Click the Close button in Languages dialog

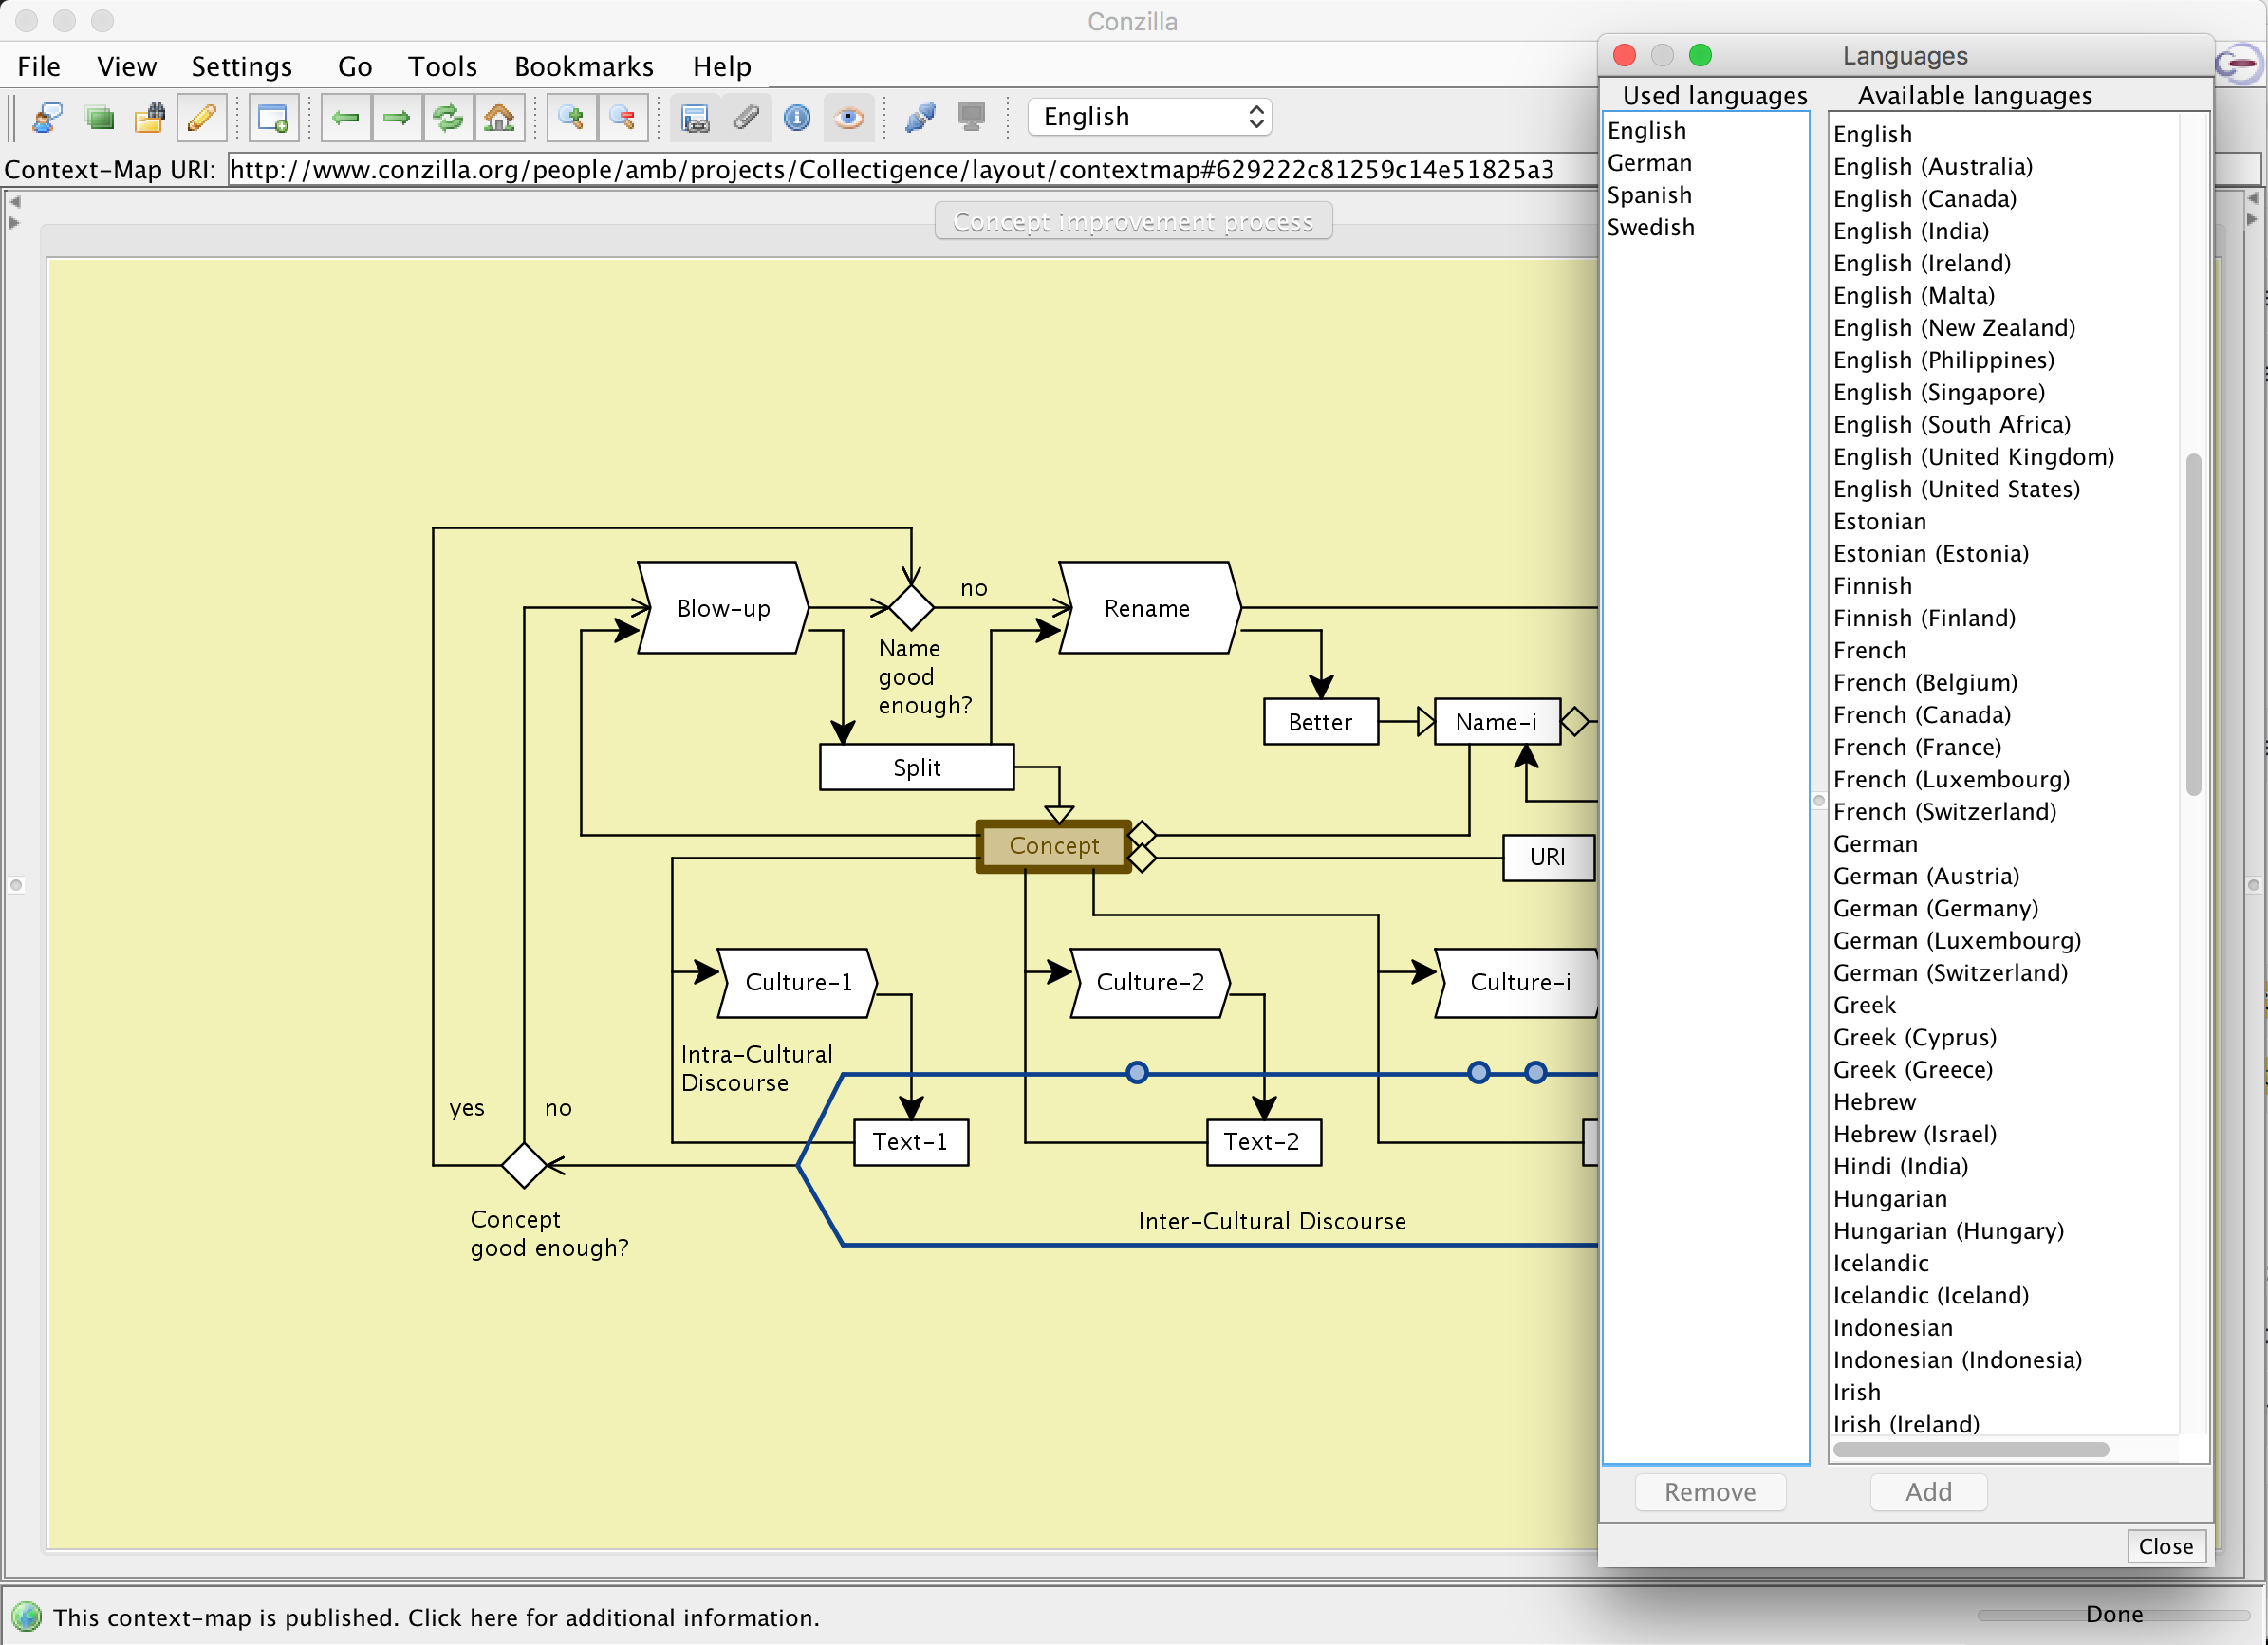(2165, 1546)
